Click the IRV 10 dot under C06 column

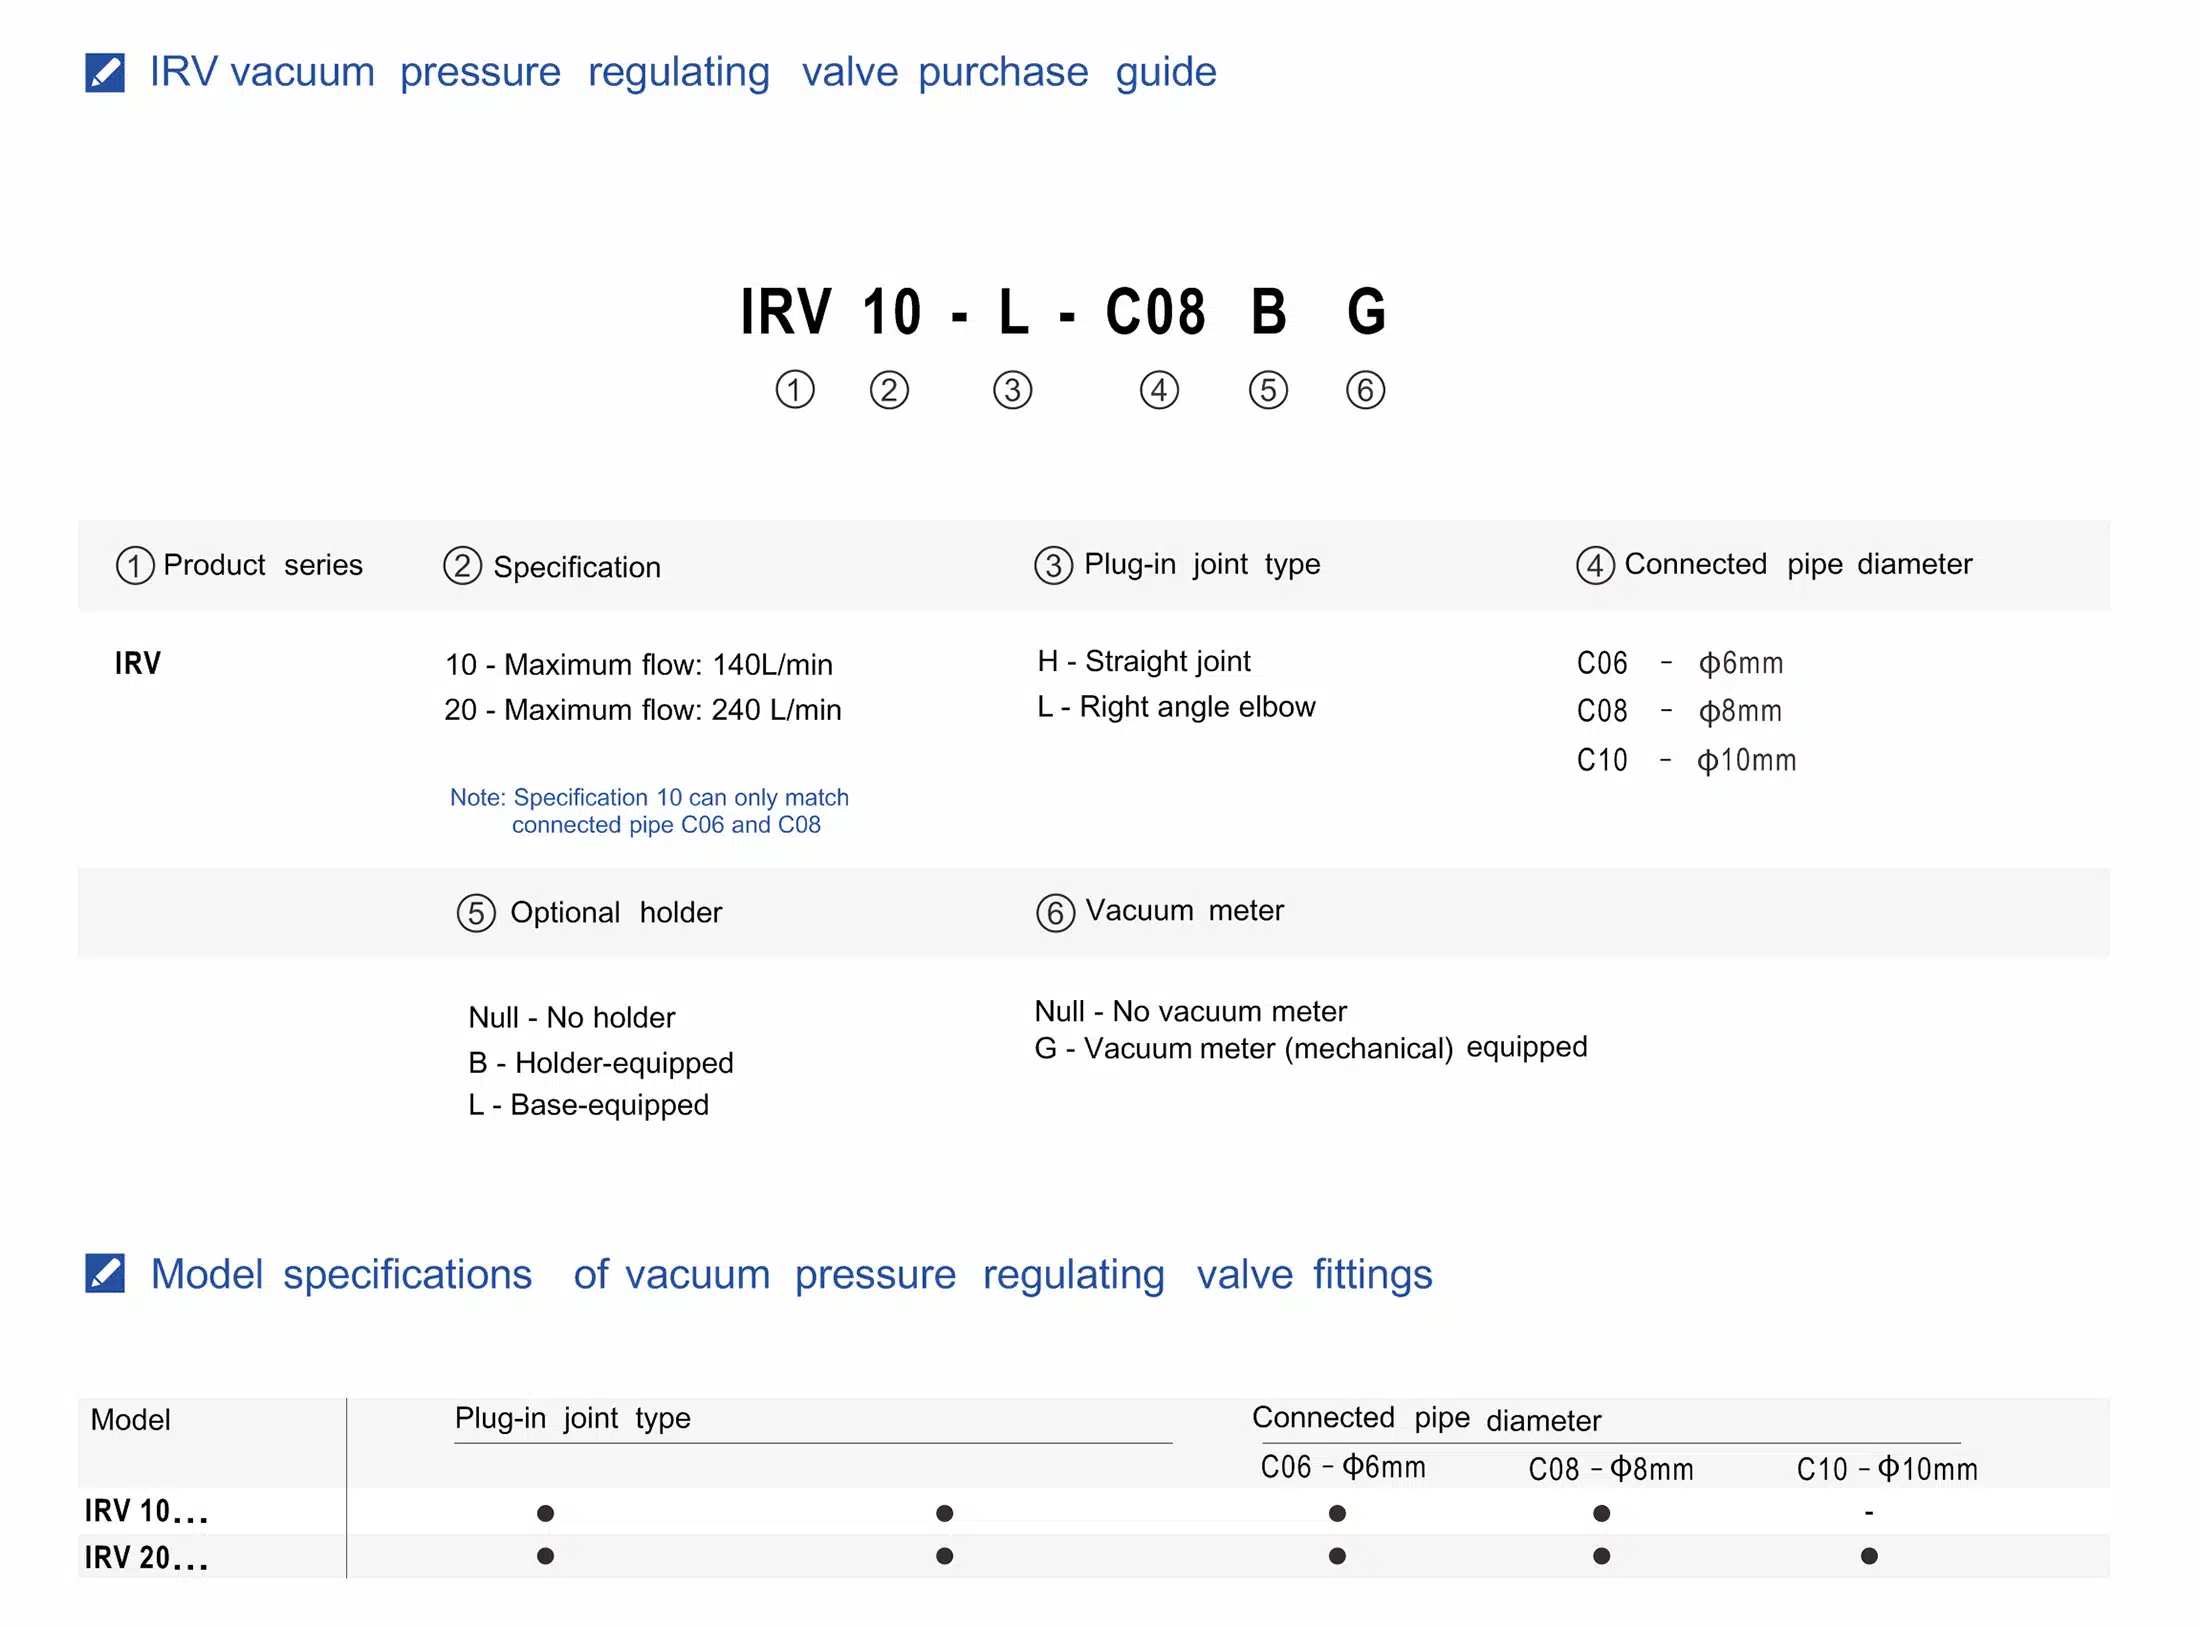point(1337,1513)
